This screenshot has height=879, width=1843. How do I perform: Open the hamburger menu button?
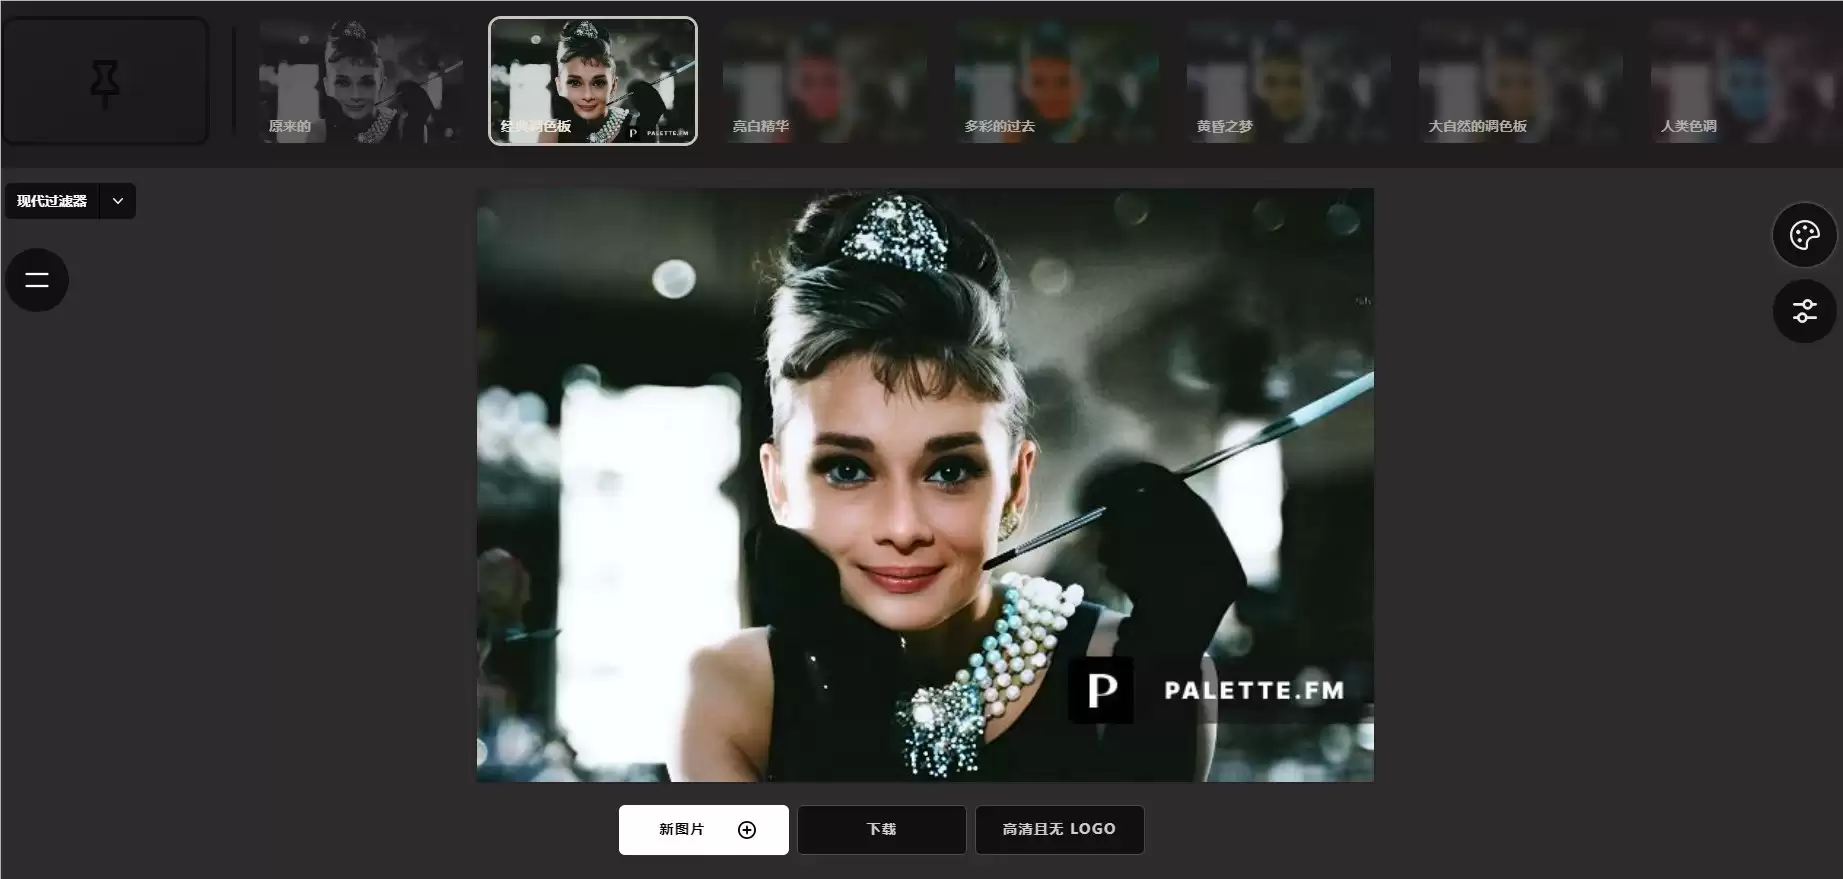point(37,280)
